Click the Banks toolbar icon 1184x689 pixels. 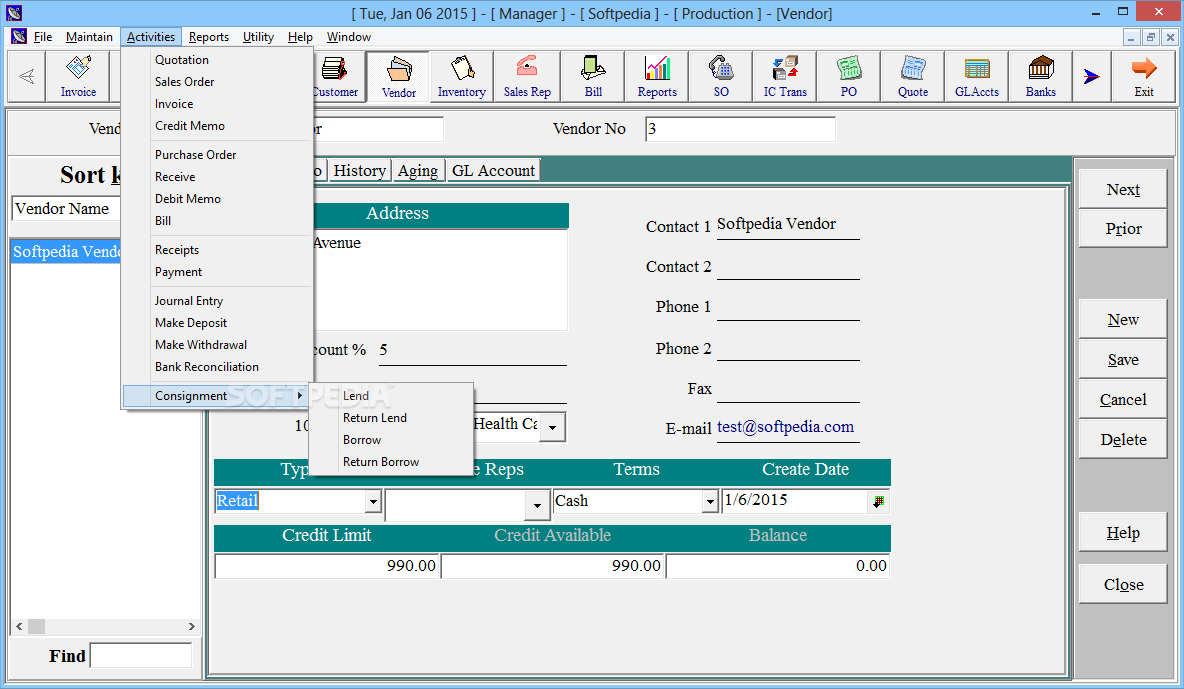click(x=1041, y=76)
